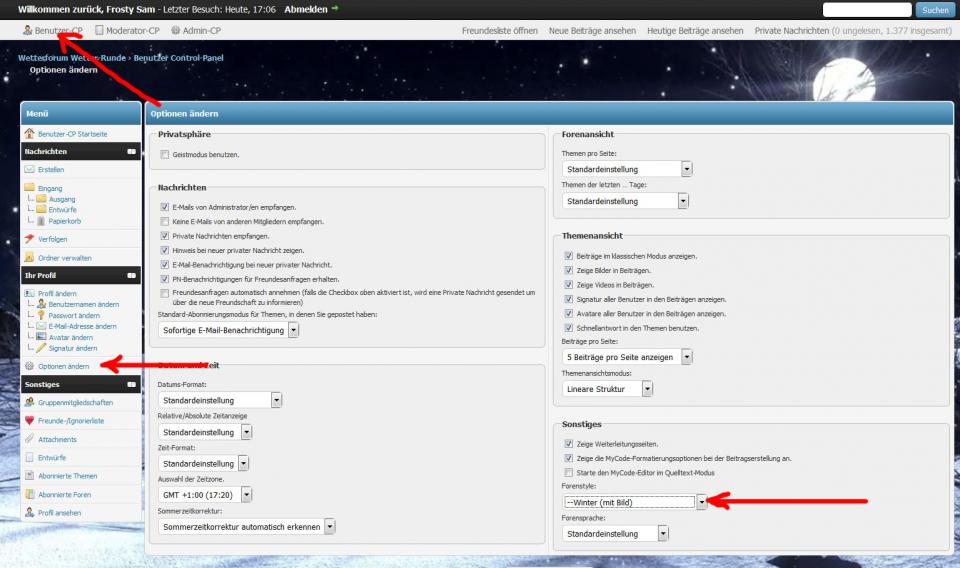Click the Gruppenmitgliedschaften group icon

[29, 403]
